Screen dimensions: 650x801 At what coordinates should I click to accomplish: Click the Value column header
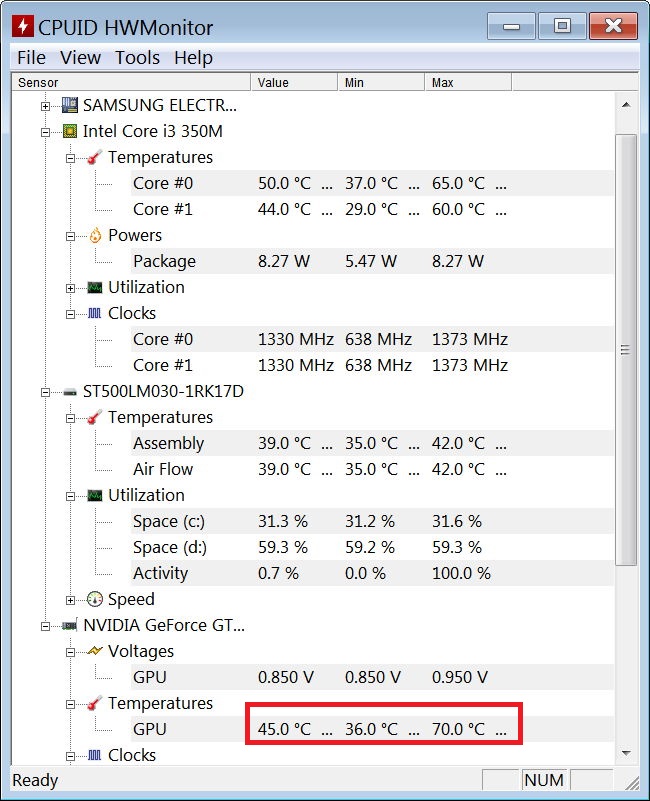[294, 82]
